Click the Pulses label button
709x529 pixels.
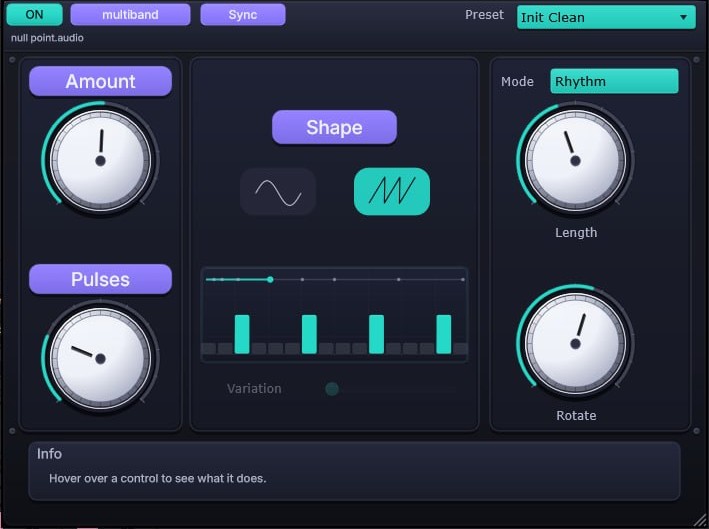[x=100, y=279]
